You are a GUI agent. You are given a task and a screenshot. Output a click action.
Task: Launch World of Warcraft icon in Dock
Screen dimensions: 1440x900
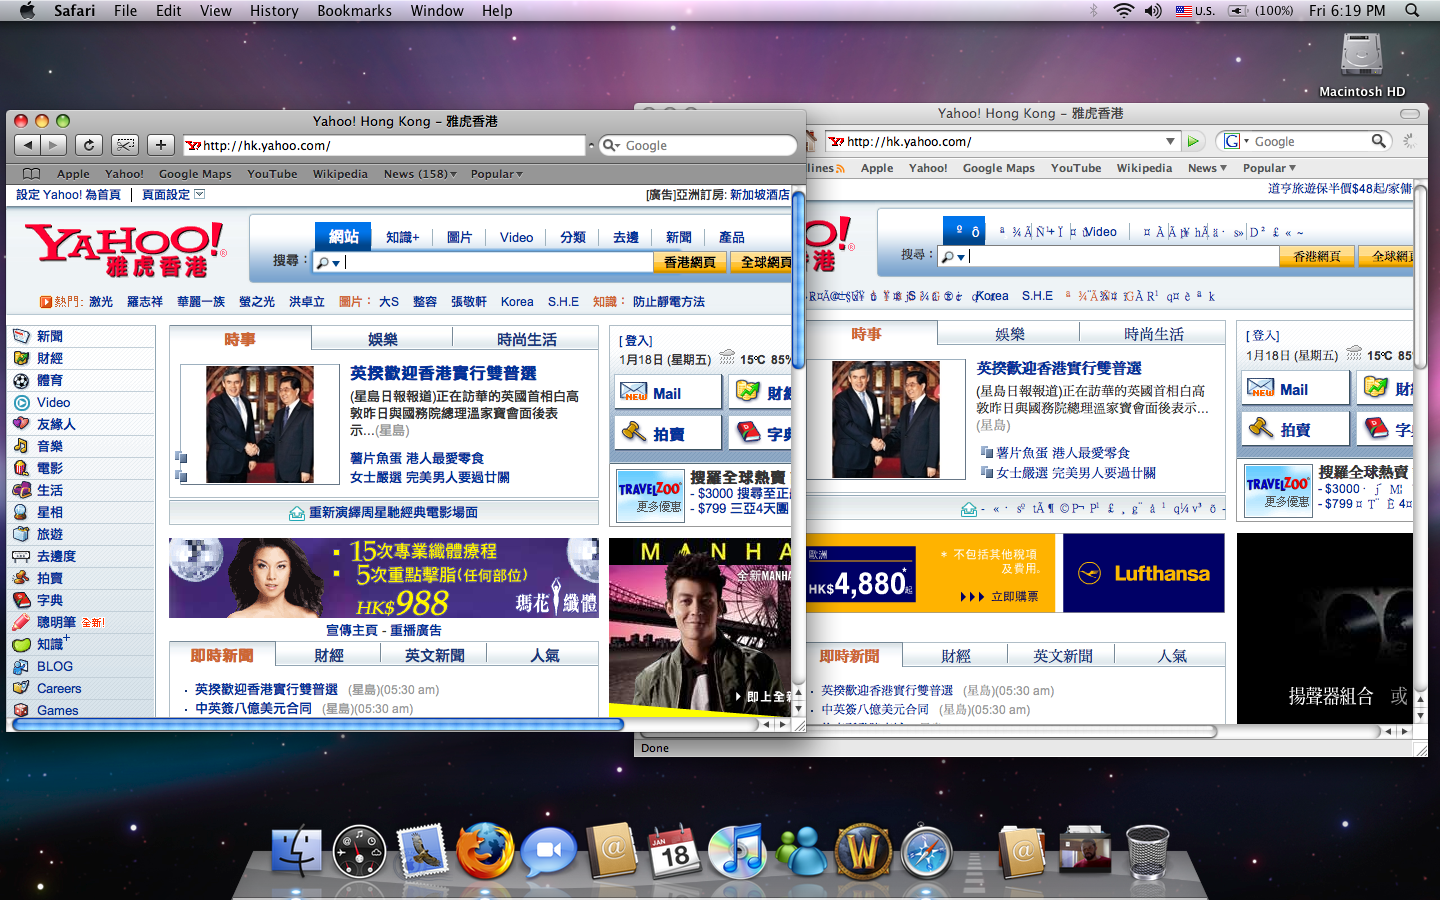click(x=862, y=851)
